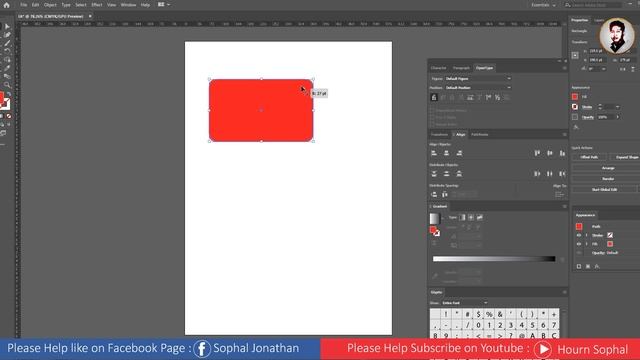The width and height of the screenshot is (640, 360).
Task: Open the Align To dropdown
Action: (559, 195)
